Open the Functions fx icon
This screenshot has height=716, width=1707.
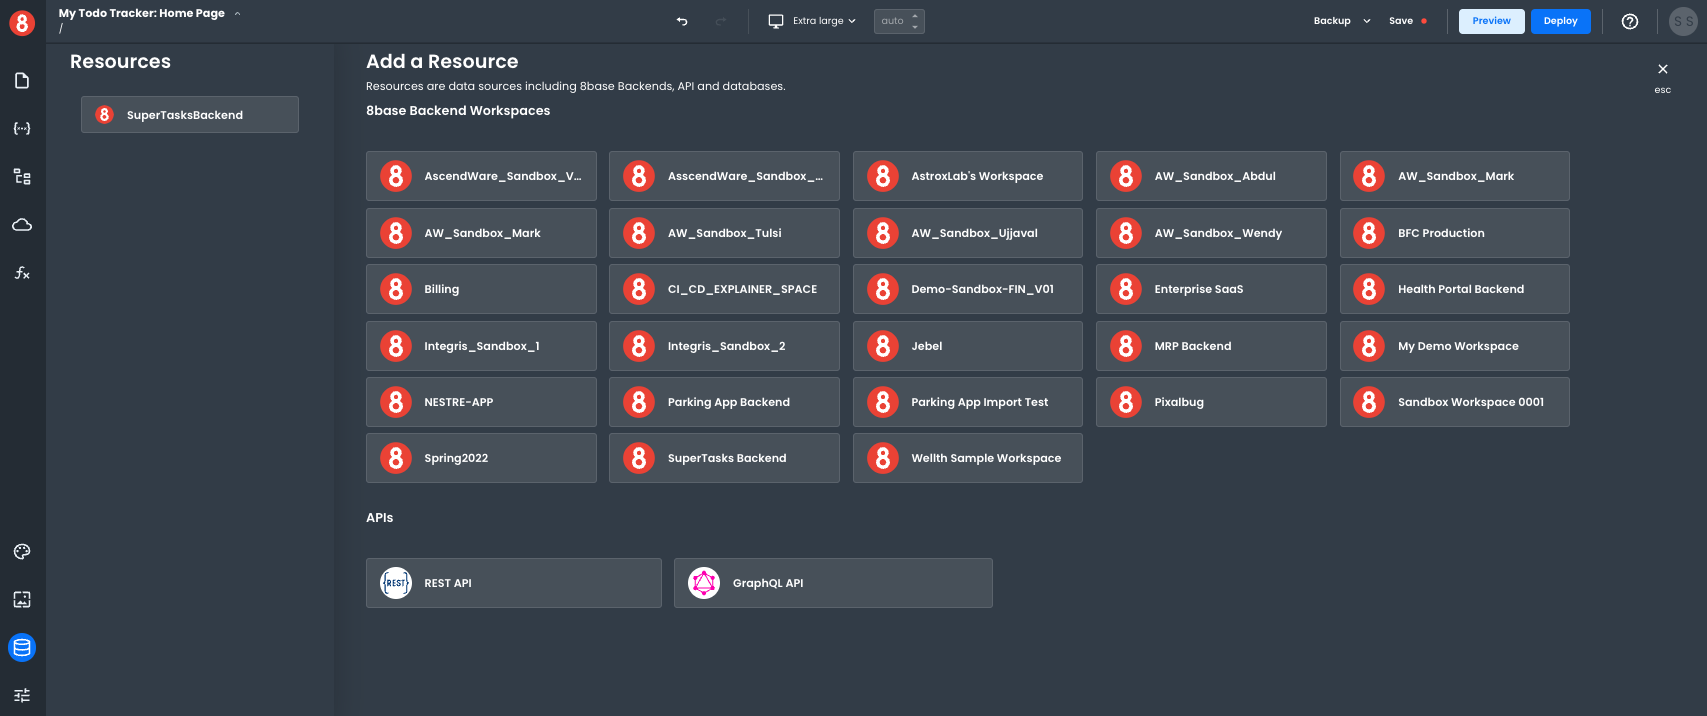22,273
